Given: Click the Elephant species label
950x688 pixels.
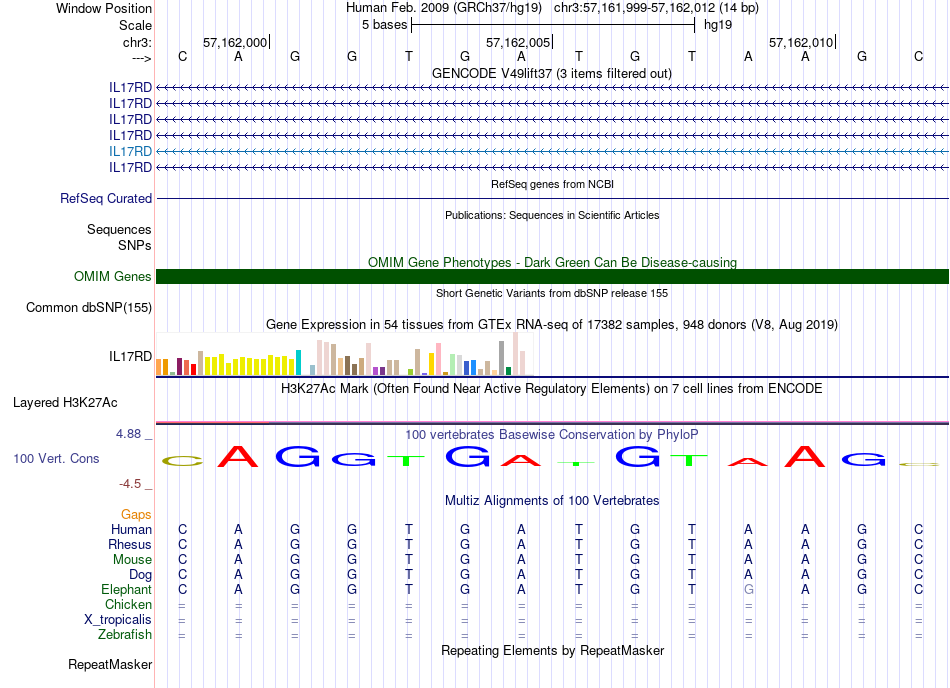Looking at the screenshot, I should pyautogui.click(x=127, y=589).
